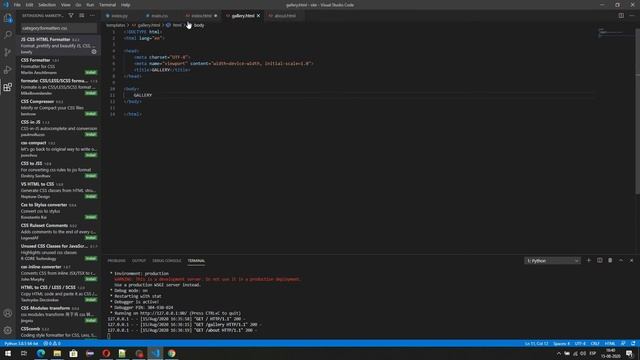Switch to the Output panel tab
Viewport: 640px width, 360px height.
(x=139, y=261)
